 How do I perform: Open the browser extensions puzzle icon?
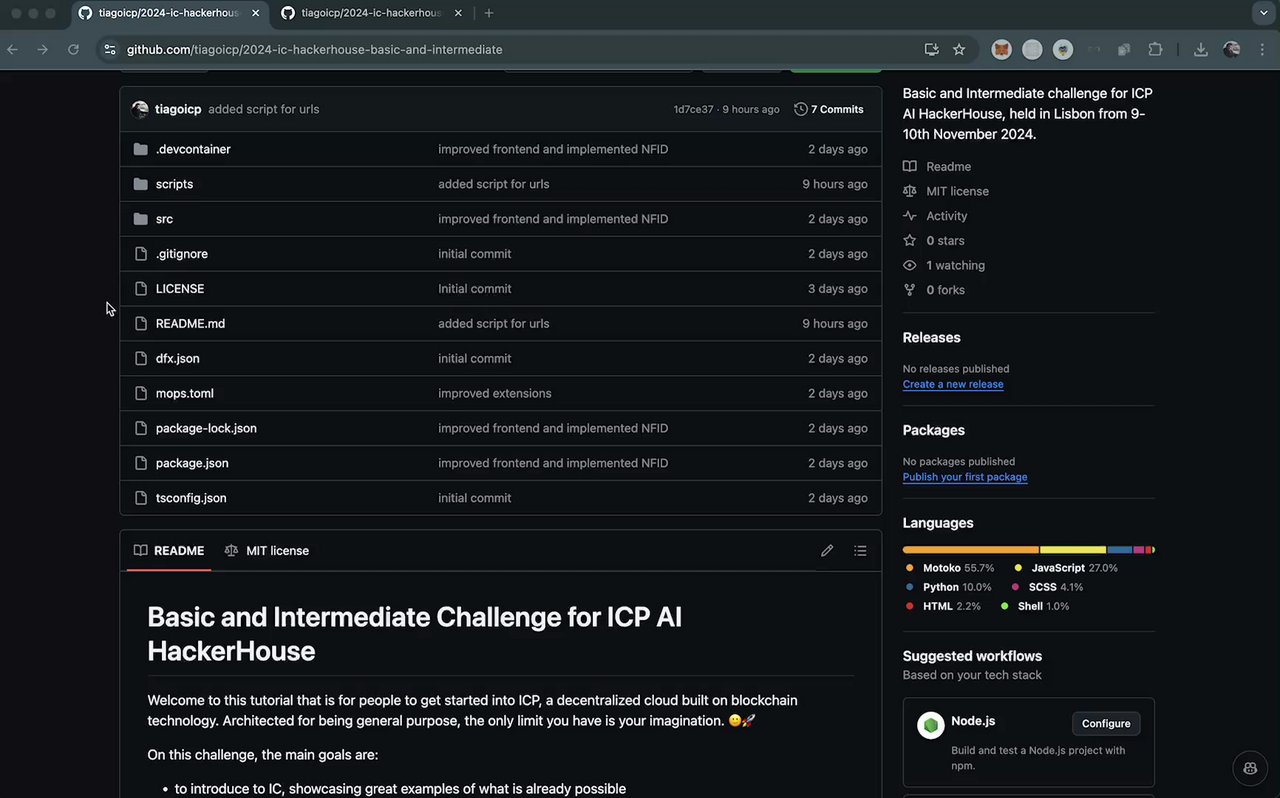(x=1156, y=49)
